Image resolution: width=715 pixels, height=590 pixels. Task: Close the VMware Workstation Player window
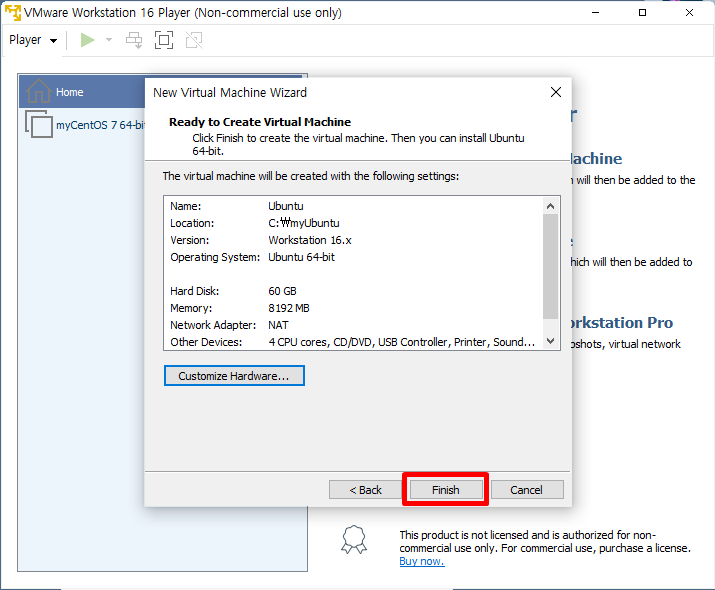coord(689,12)
